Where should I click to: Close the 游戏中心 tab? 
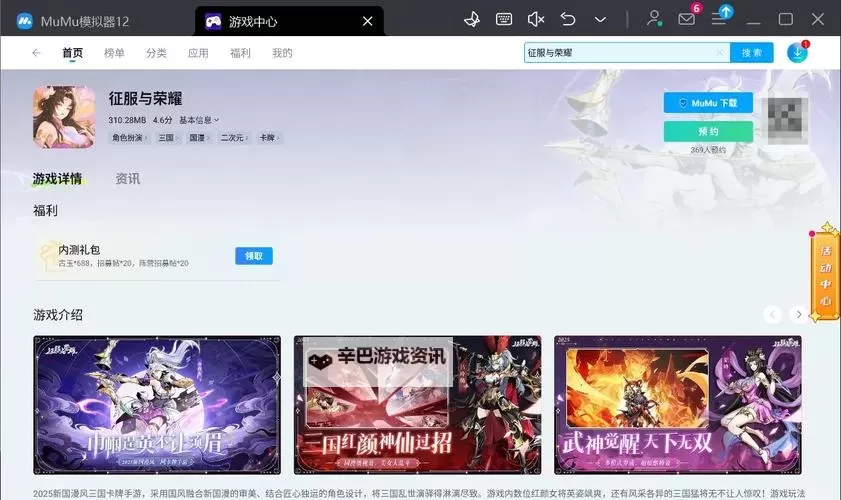(x=367, y=21)
